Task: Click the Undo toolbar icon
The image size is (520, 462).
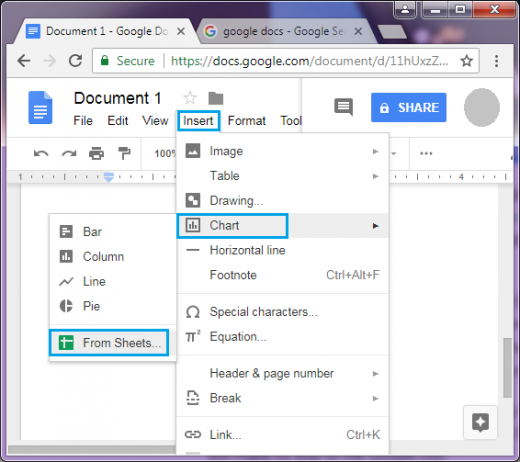Action: click(41, 154)
